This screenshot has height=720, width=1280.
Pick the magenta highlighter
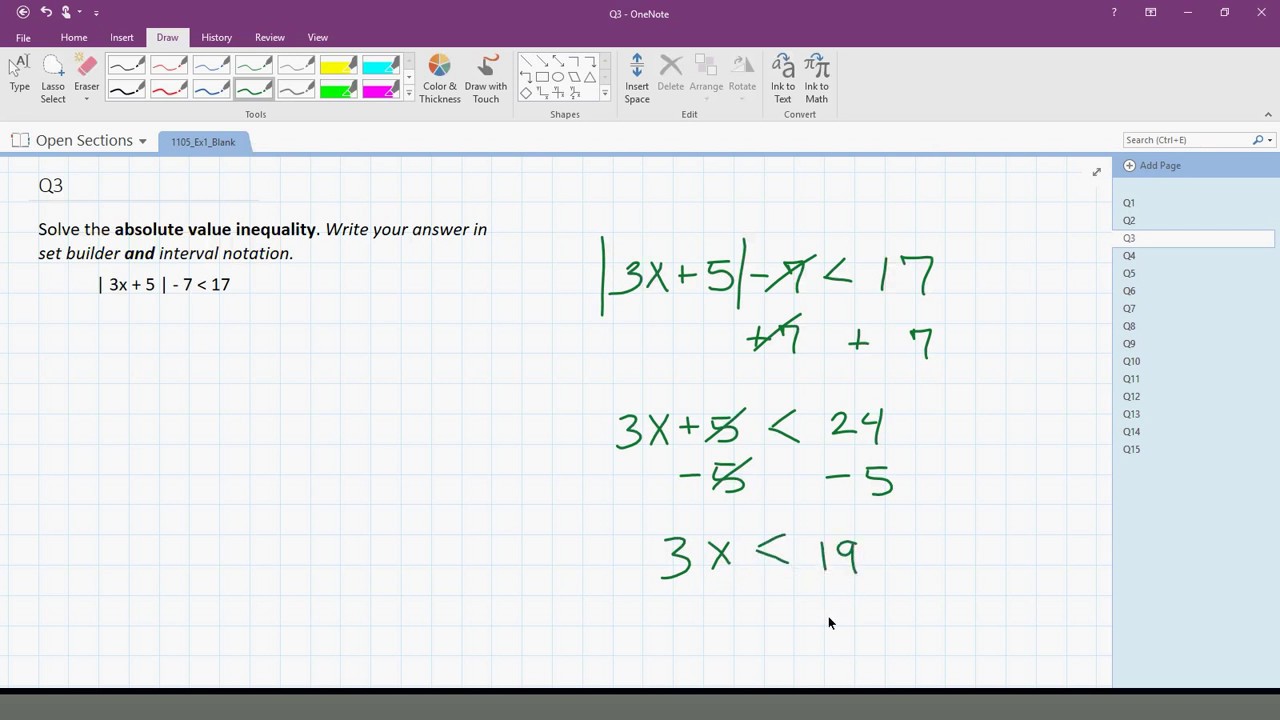[381, 90]
